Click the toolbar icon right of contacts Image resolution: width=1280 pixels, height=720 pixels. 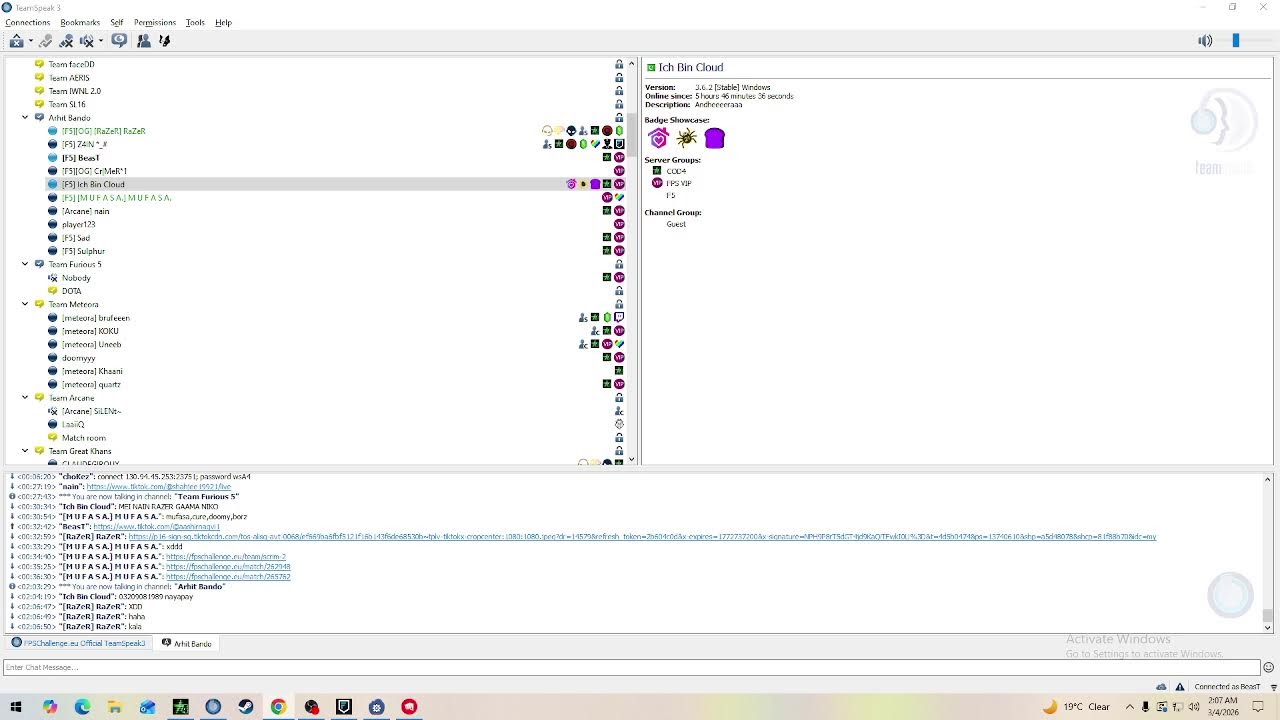pos(165,41)
